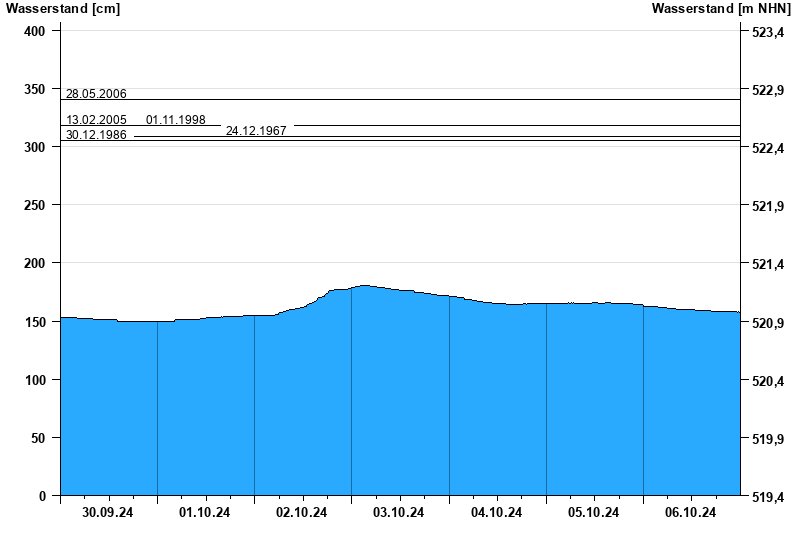Screen dimensions: 800x550
Task: Select the 24.12.1967 historic level label
Action: [x=256, y=131]
